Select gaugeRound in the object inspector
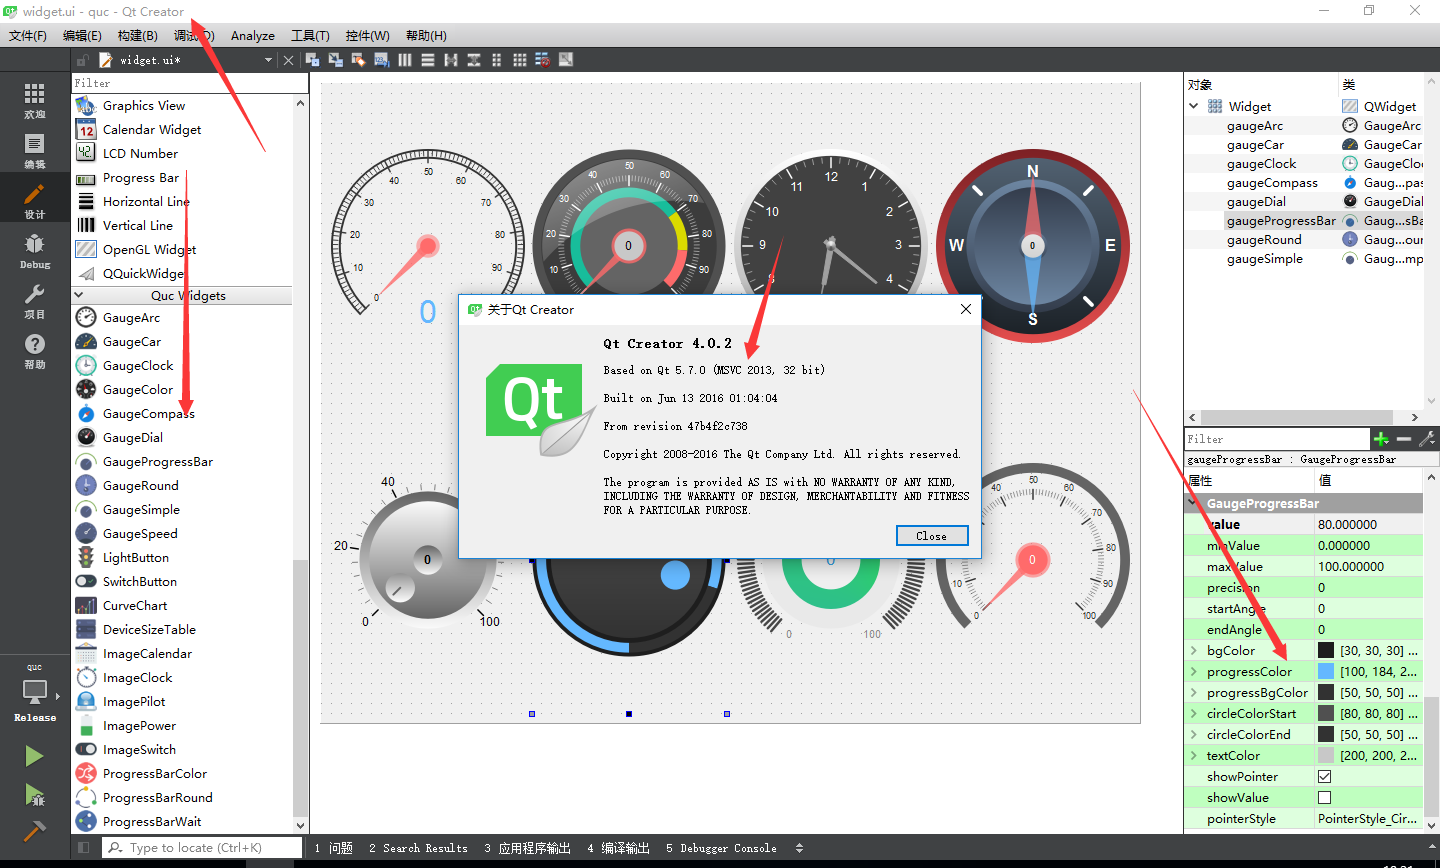This screenshot has height=868, width=1440. pos(1264,239)
